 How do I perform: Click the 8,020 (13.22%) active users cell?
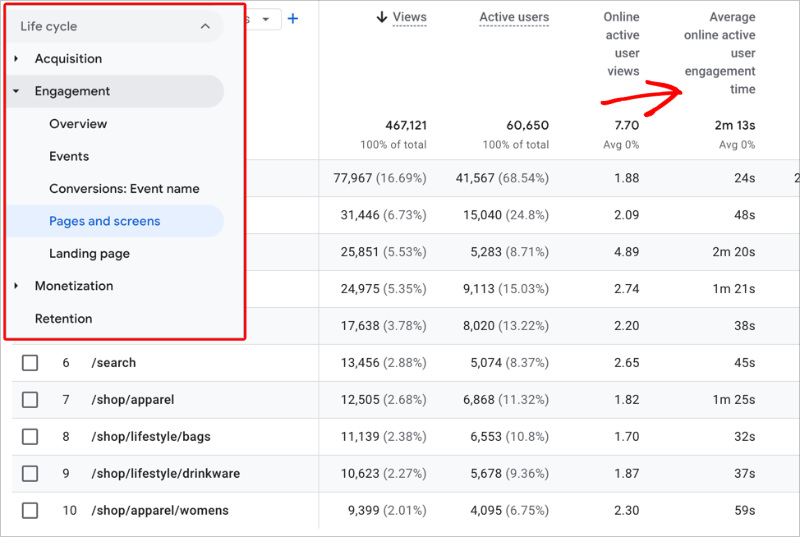pos(506,326)
